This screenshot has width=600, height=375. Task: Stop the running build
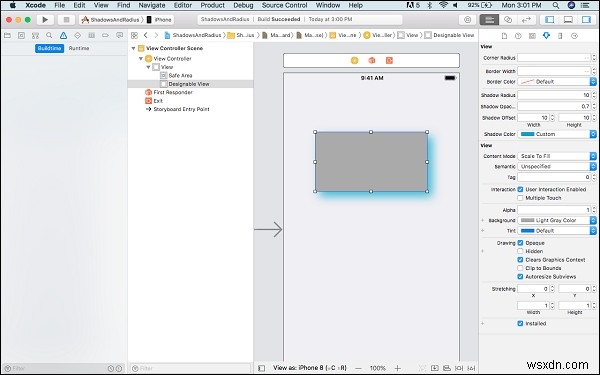[66, 20]
